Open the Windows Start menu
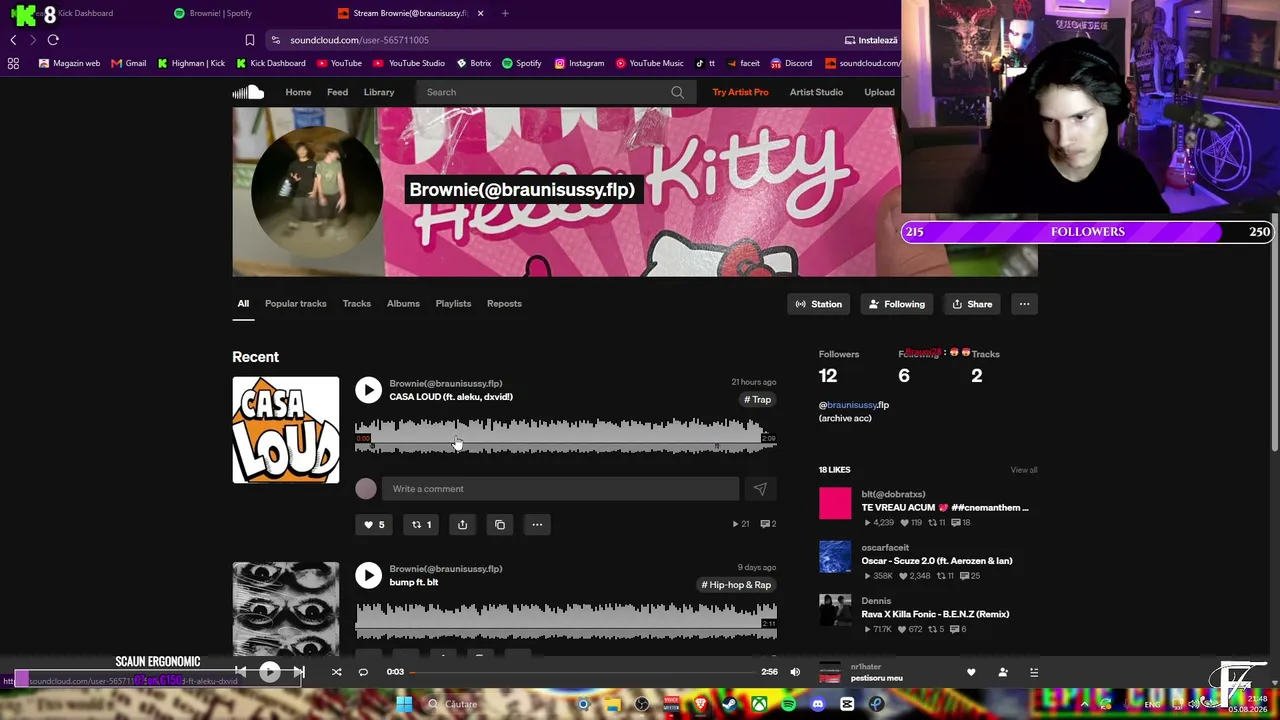 point(404,704)
